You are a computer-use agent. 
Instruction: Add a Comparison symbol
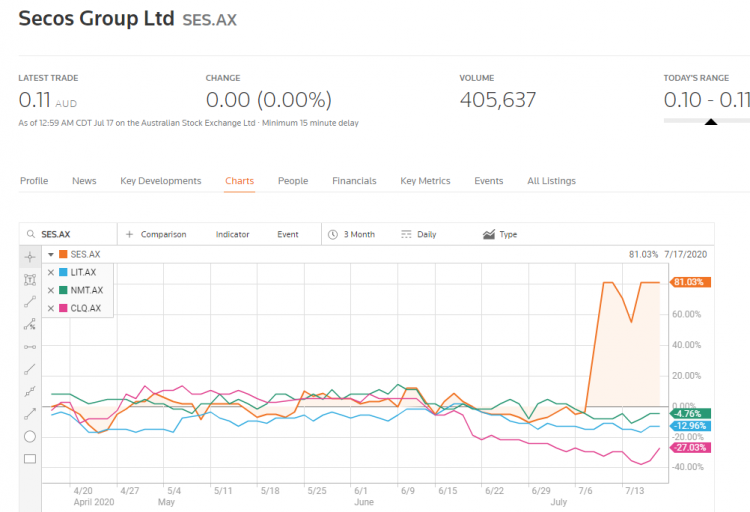point(156,235)
